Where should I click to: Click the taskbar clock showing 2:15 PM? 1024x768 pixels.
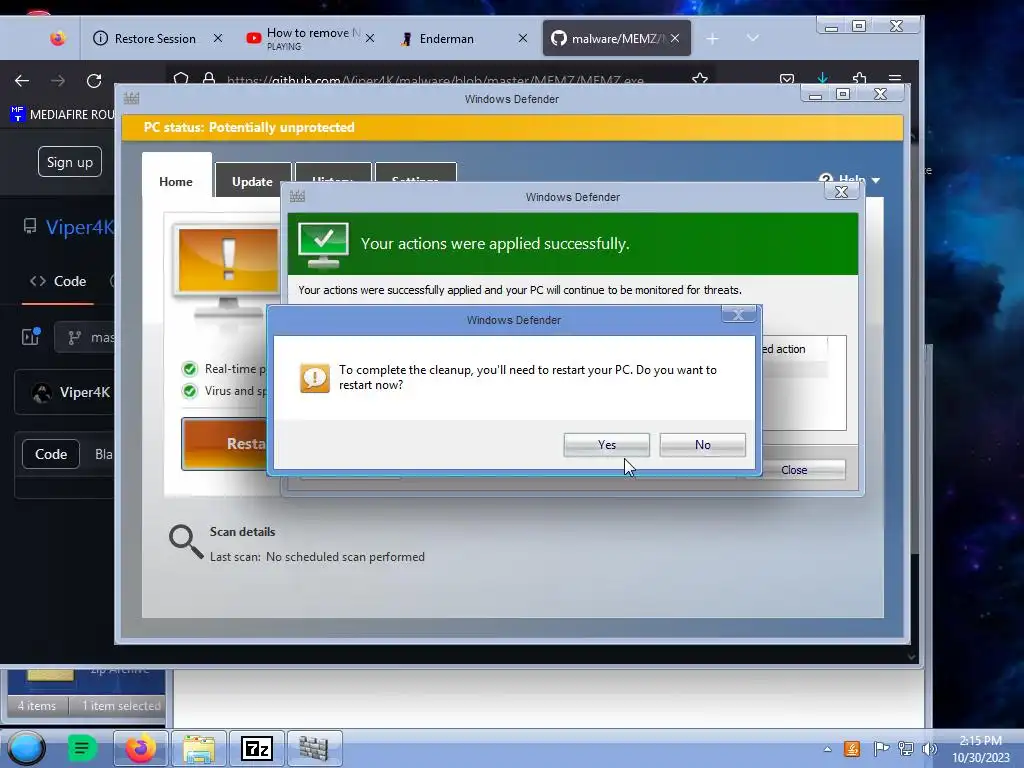(x=981, y=749)
